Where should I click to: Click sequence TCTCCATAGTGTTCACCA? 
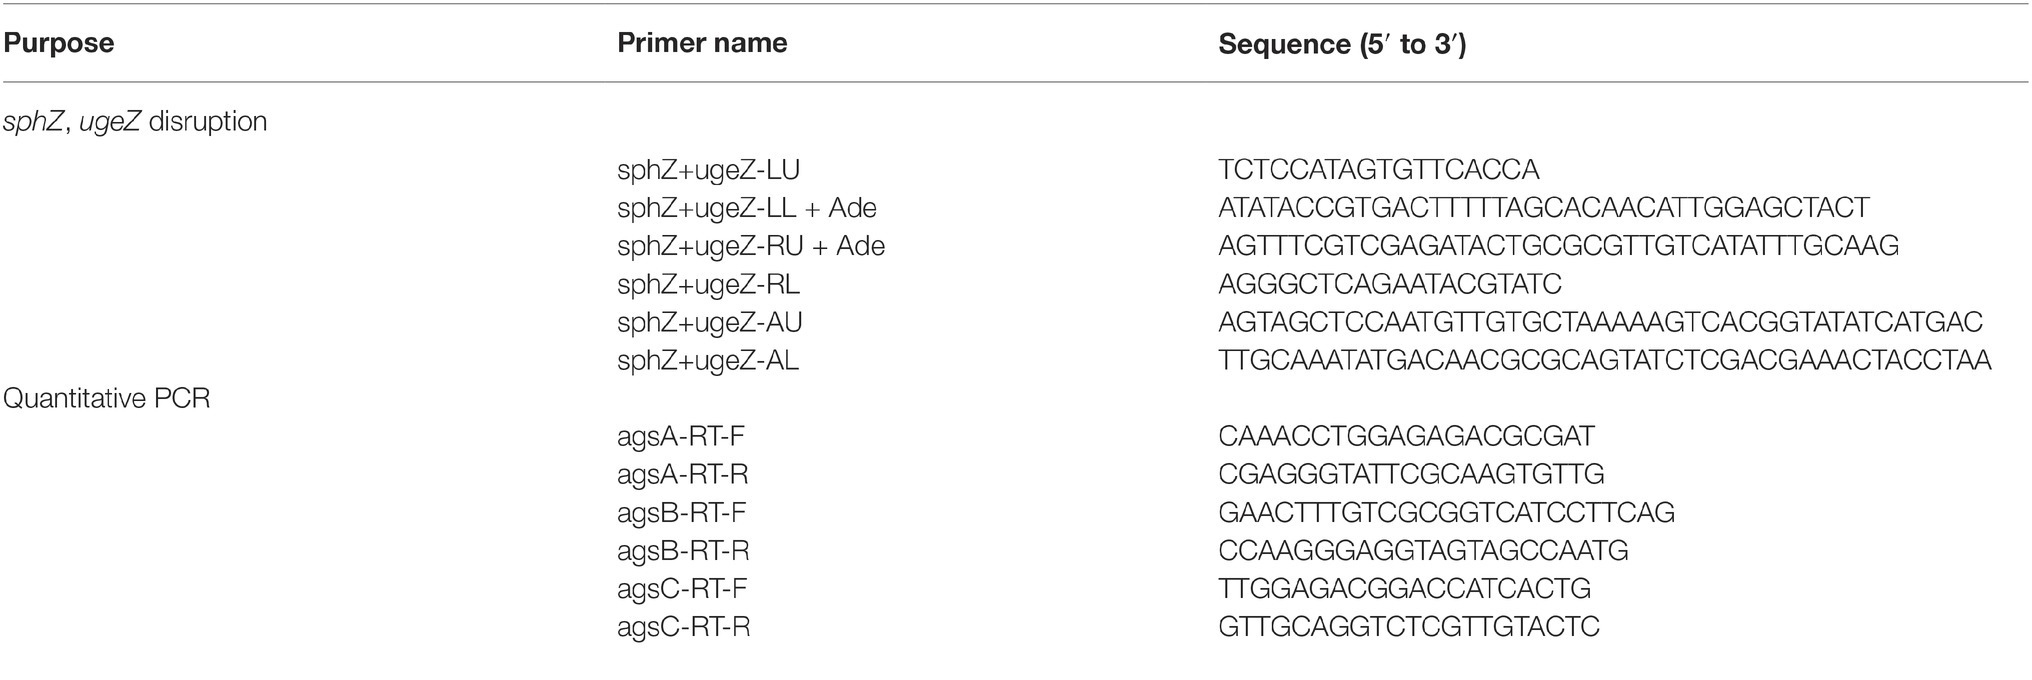pyautogui.click(x=1379, y=170)
